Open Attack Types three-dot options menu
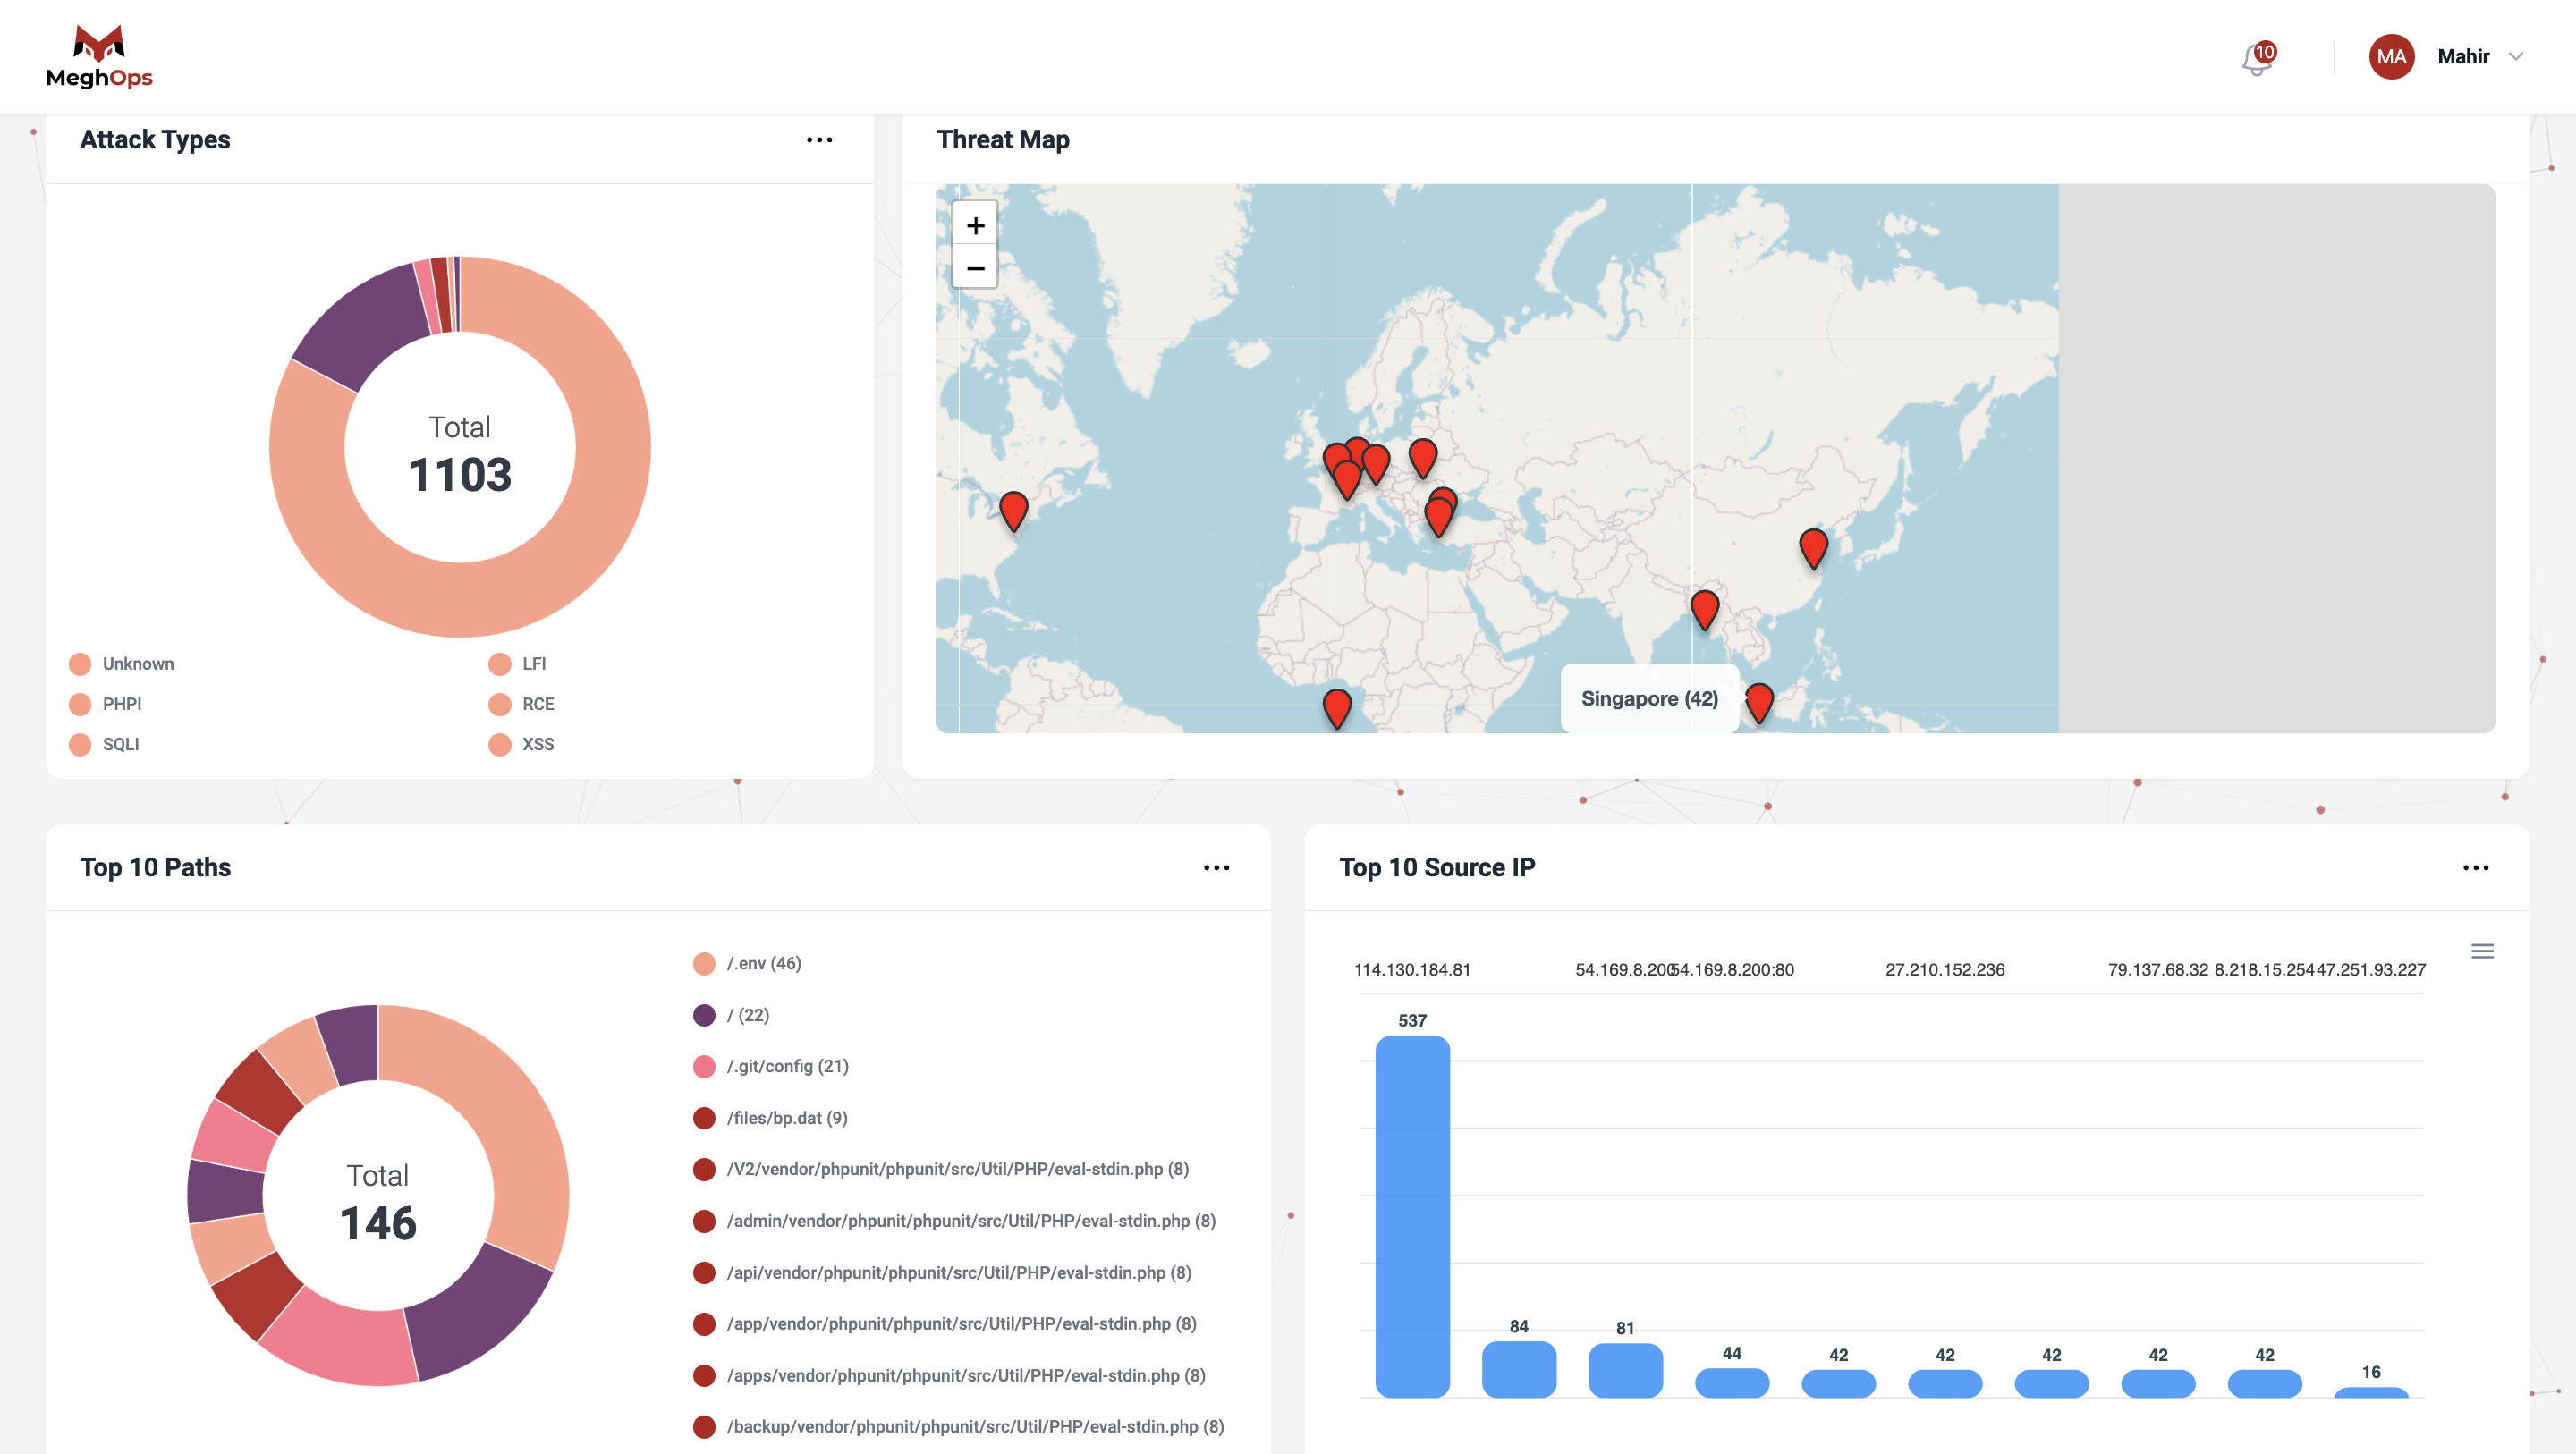This screenshot has width=2576, height=1454. (819, 140)
